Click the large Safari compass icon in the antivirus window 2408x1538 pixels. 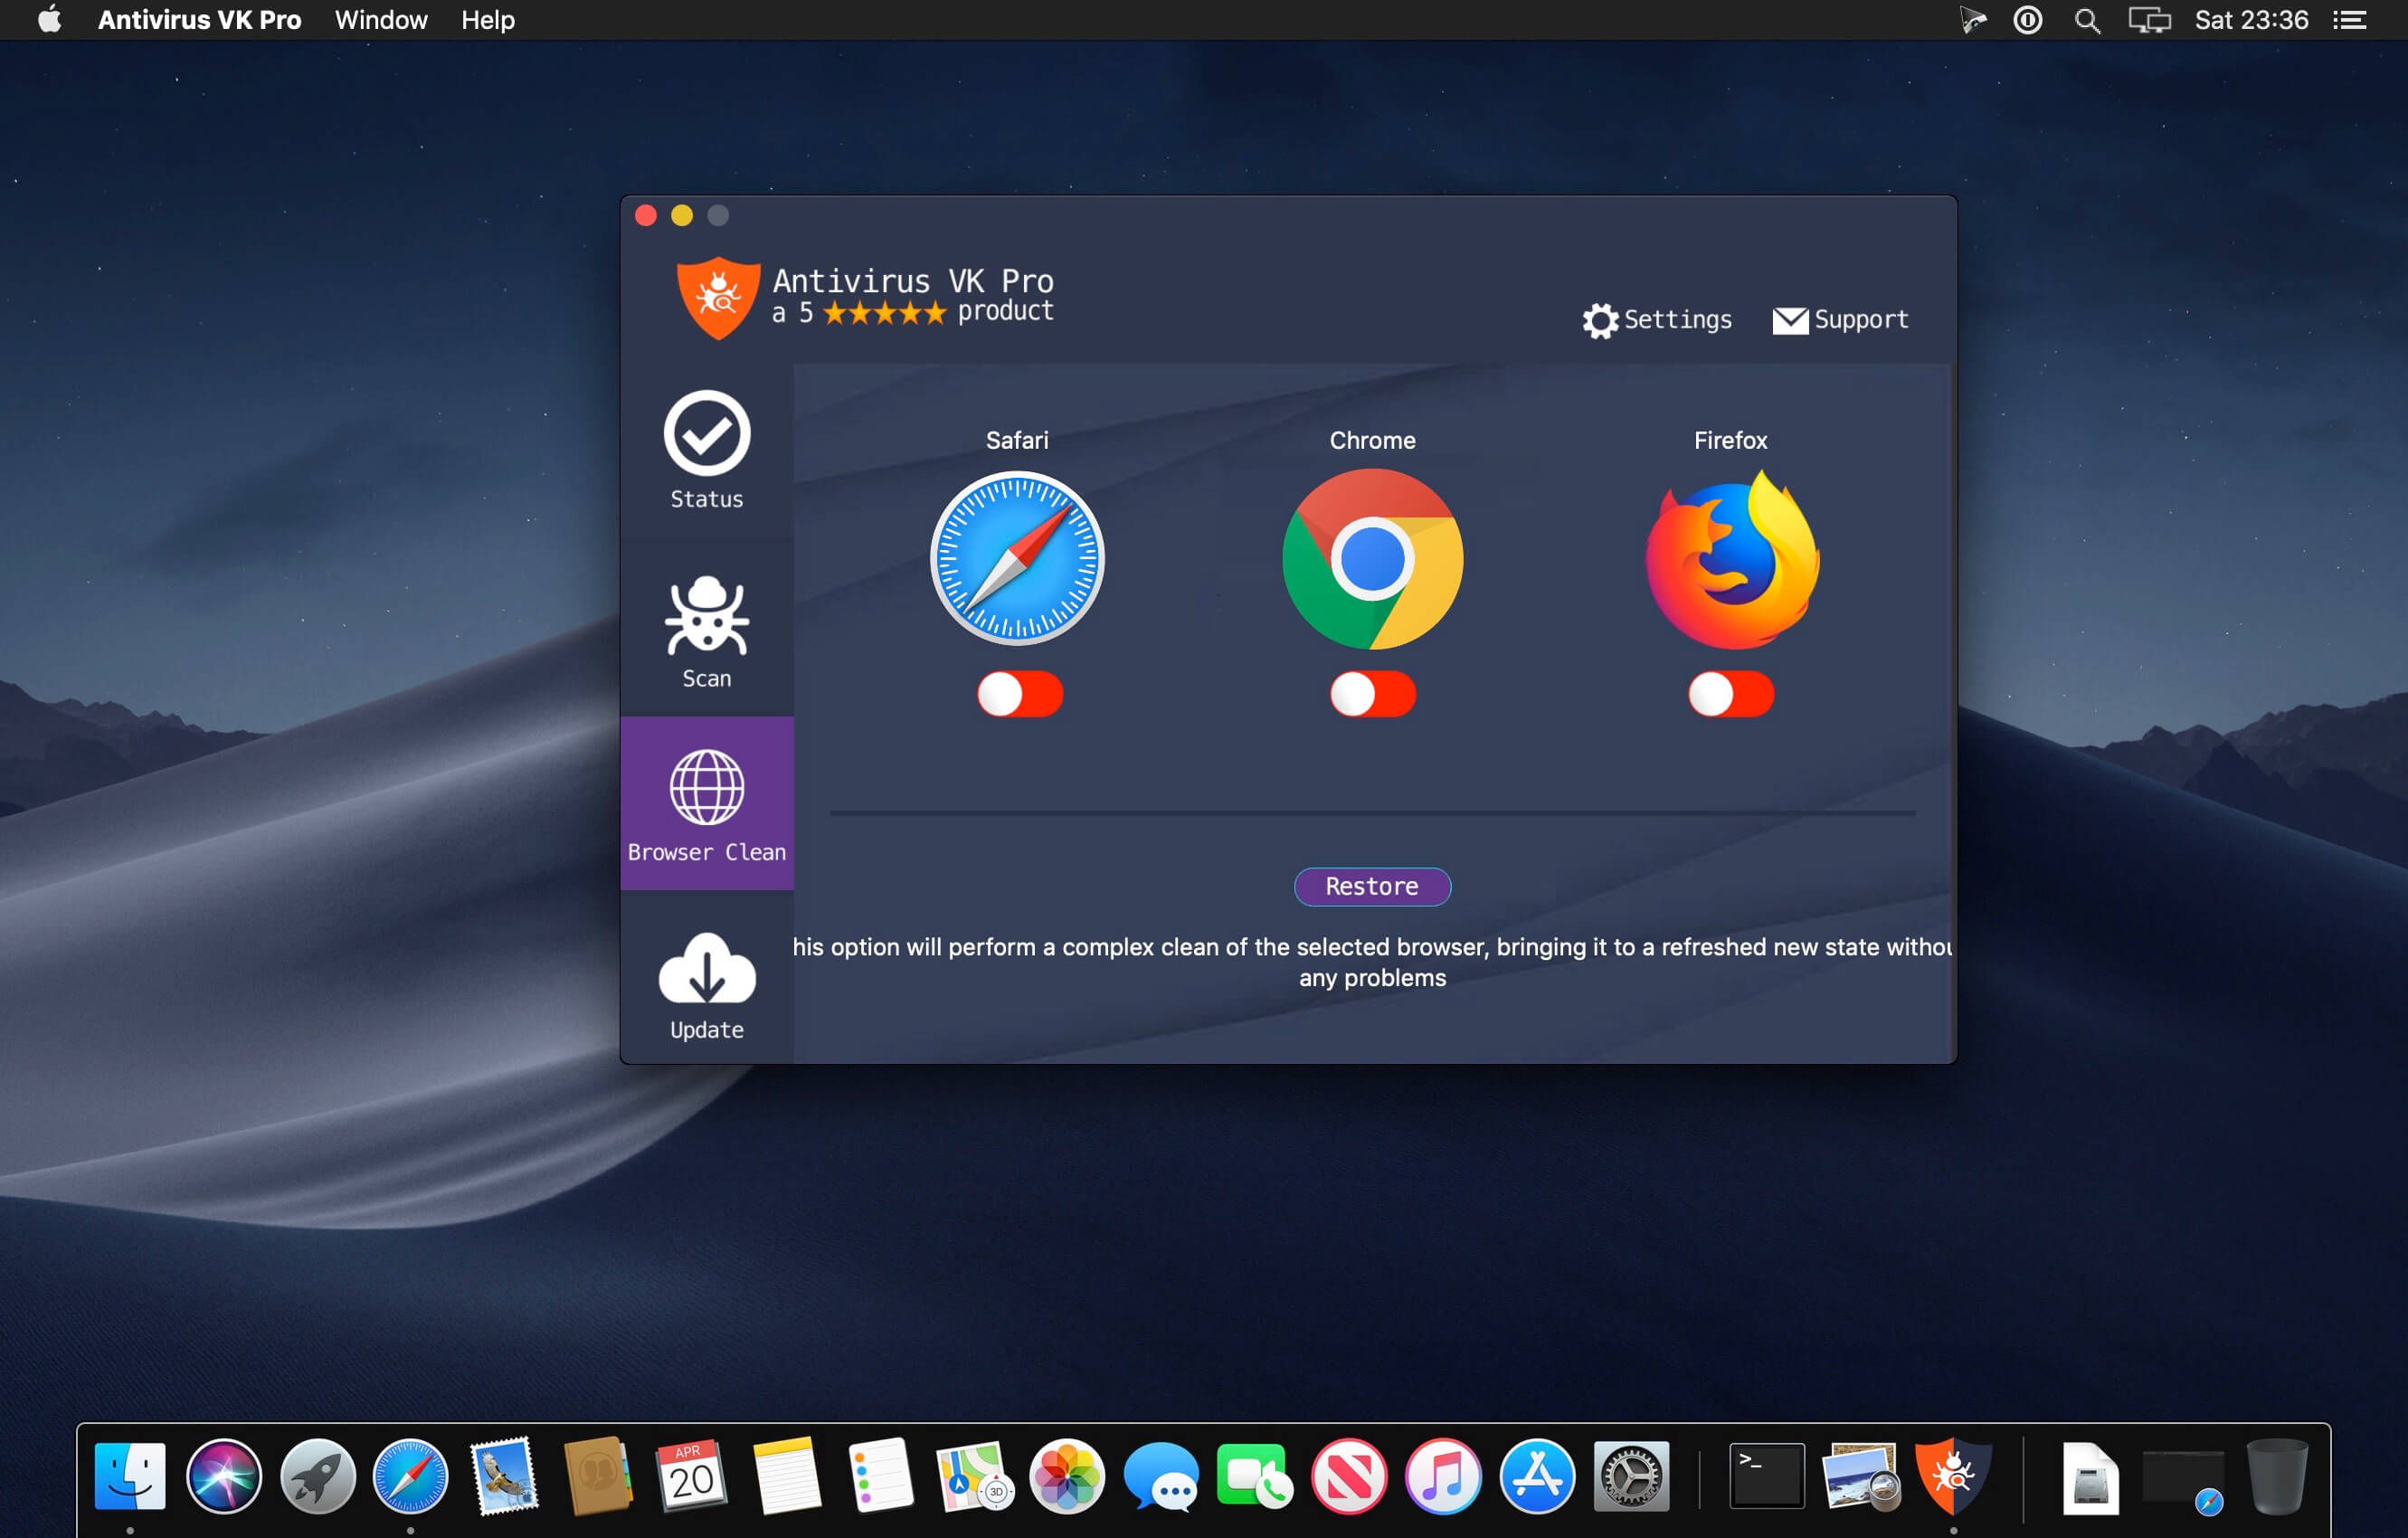1017,558
